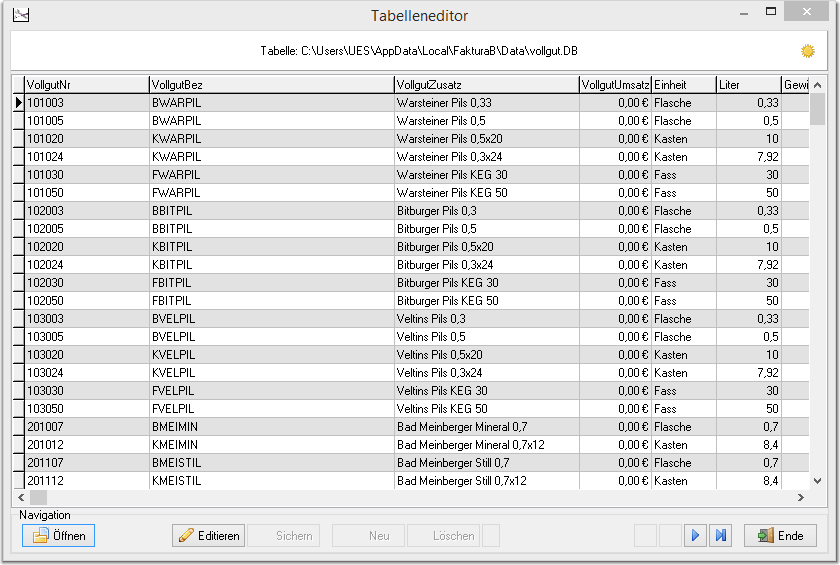Click the VollgutUmsatz column header

pos(616,85)
